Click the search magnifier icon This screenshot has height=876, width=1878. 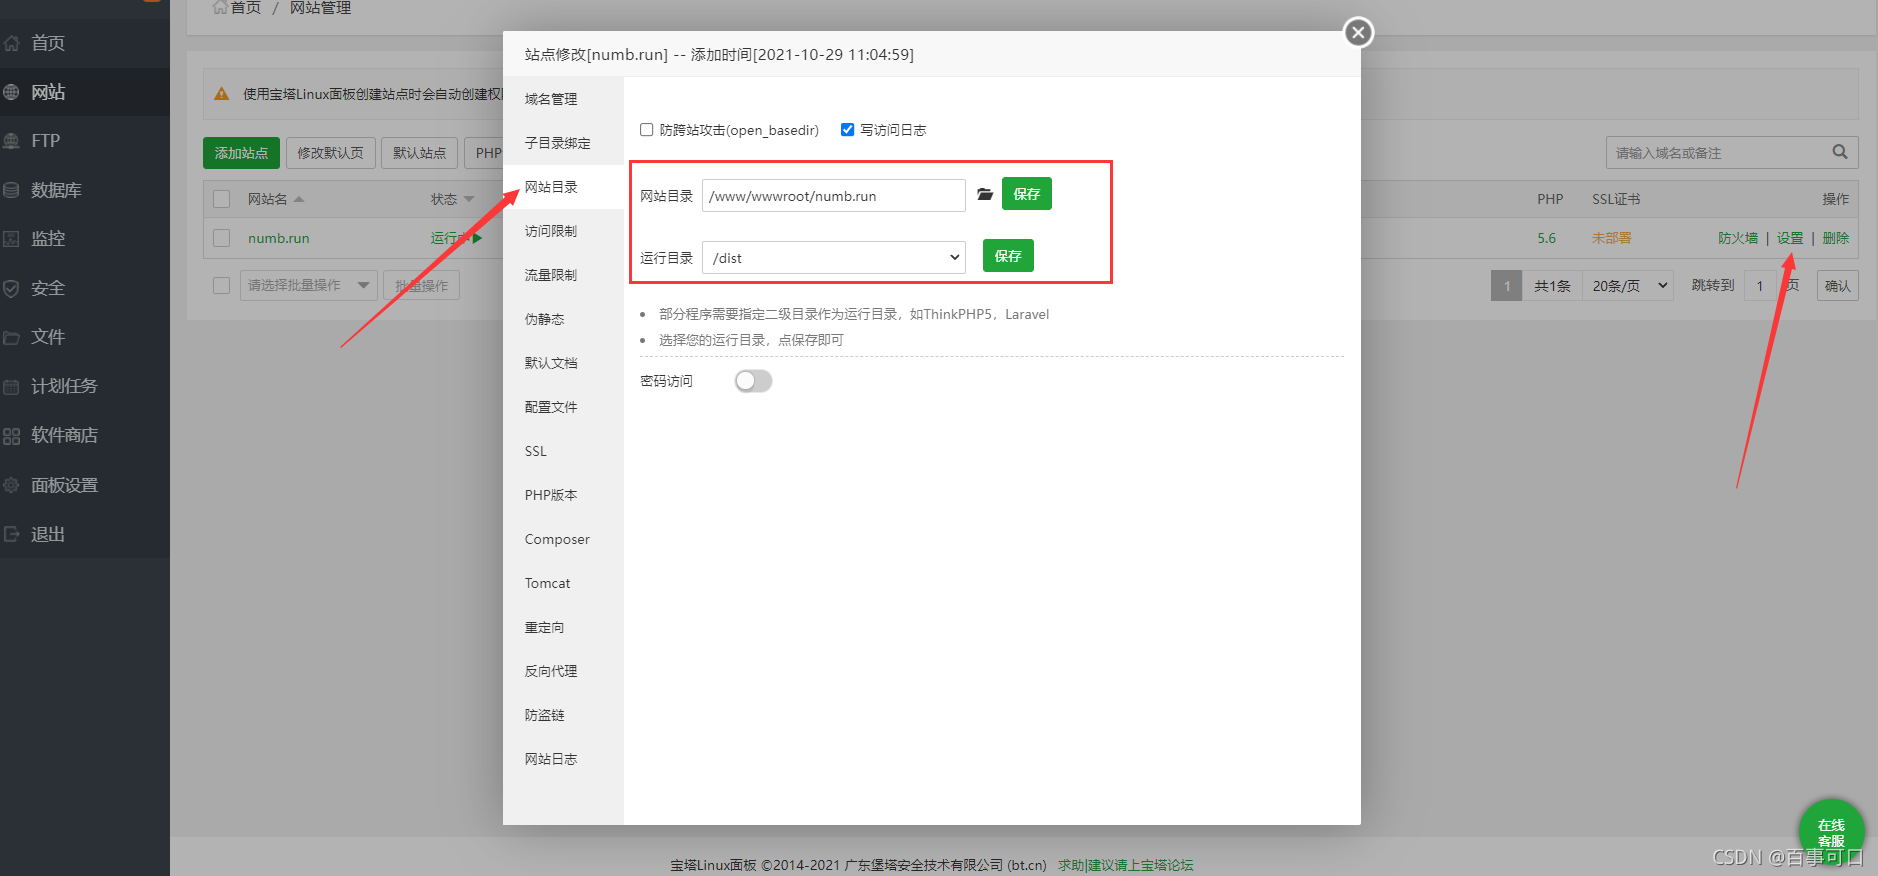(1840, 152)
